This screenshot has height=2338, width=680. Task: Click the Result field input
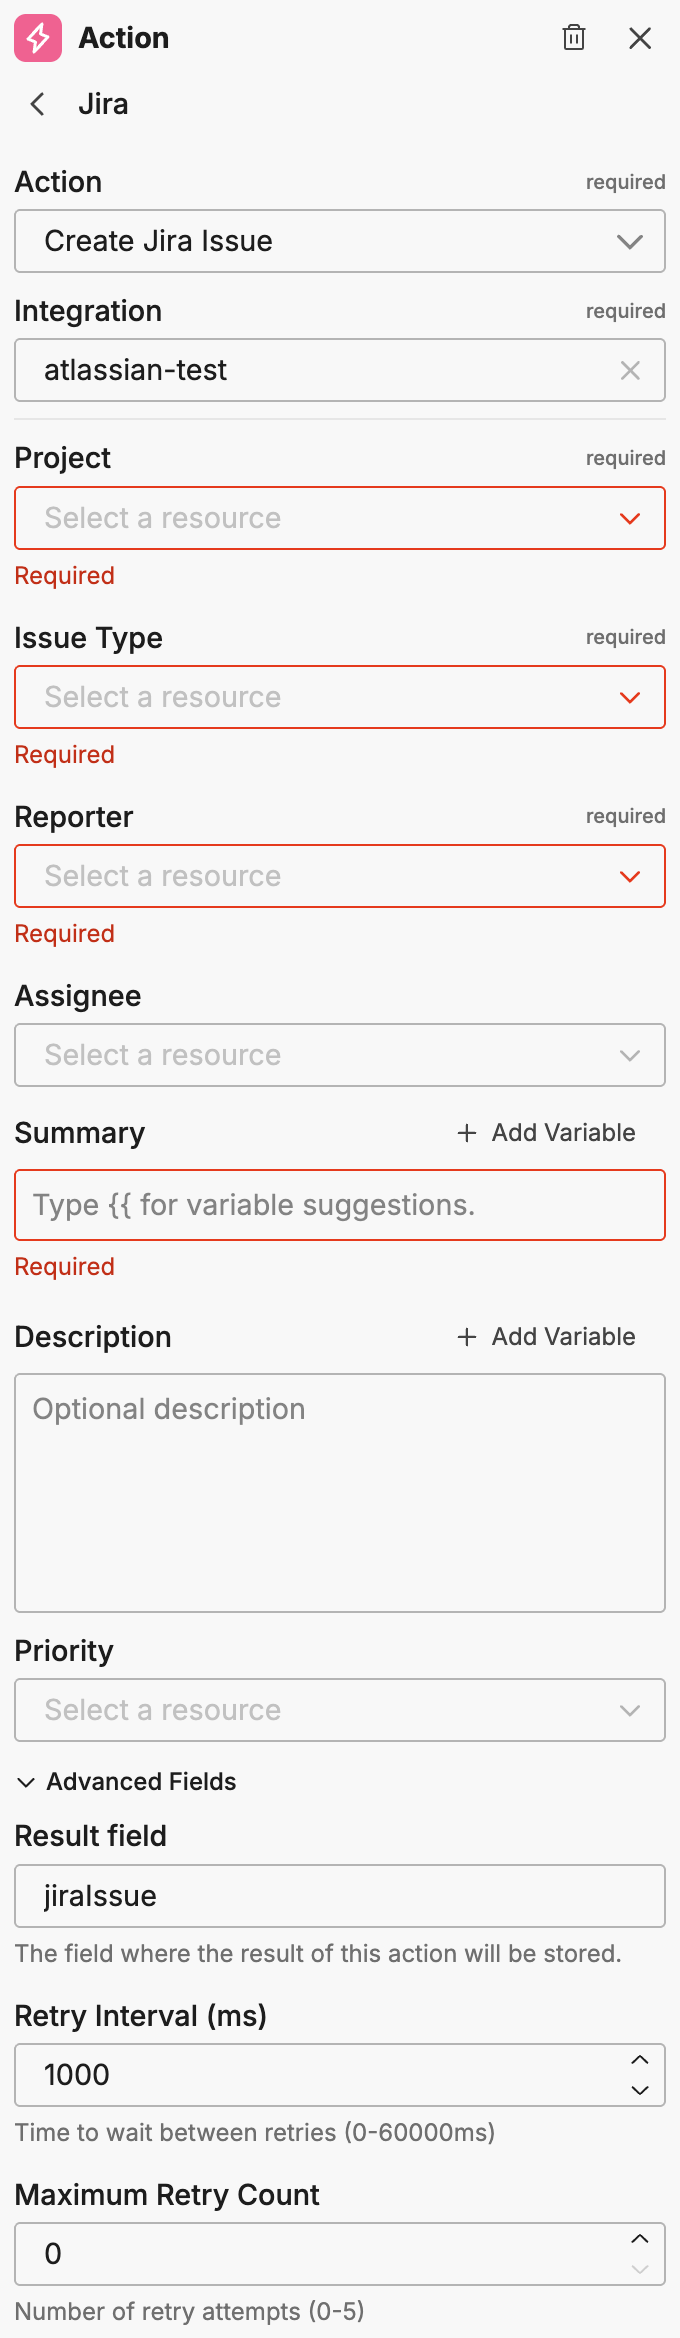pyautogui.click(x=340, y=1896)
